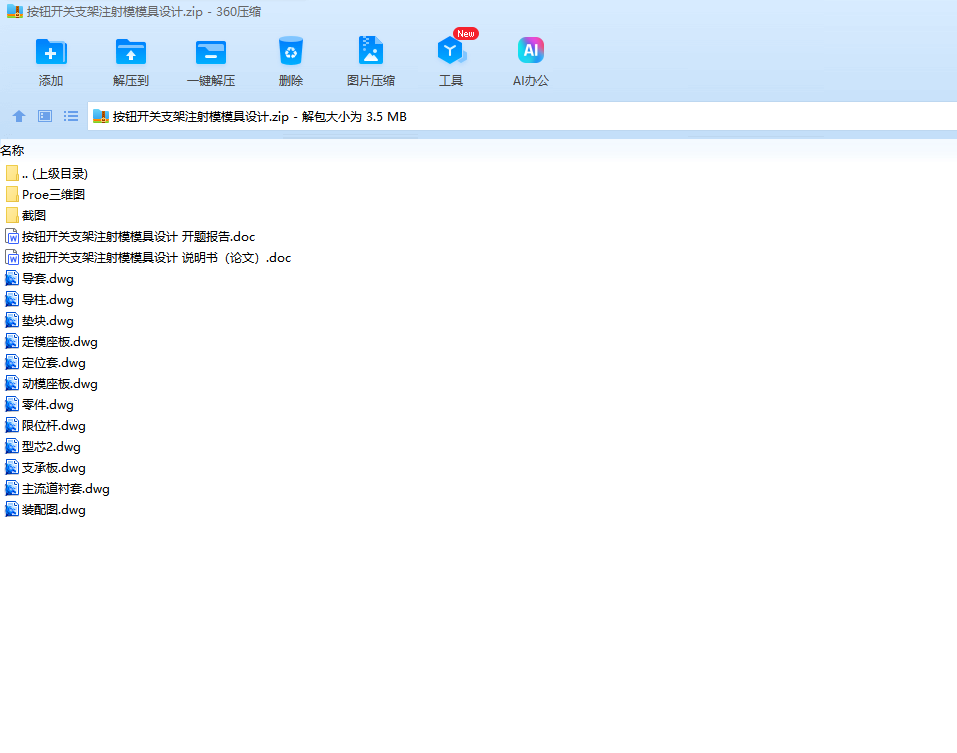Click the zip icon in address bar

tap(101, 117)
